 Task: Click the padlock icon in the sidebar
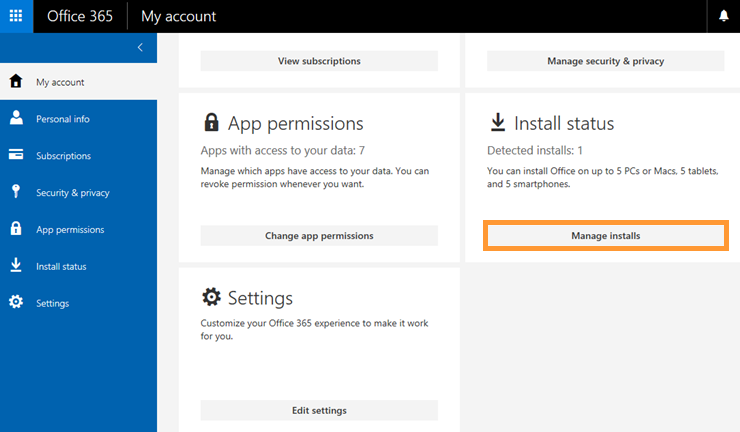pyautogui.click(x=16, y=229)
